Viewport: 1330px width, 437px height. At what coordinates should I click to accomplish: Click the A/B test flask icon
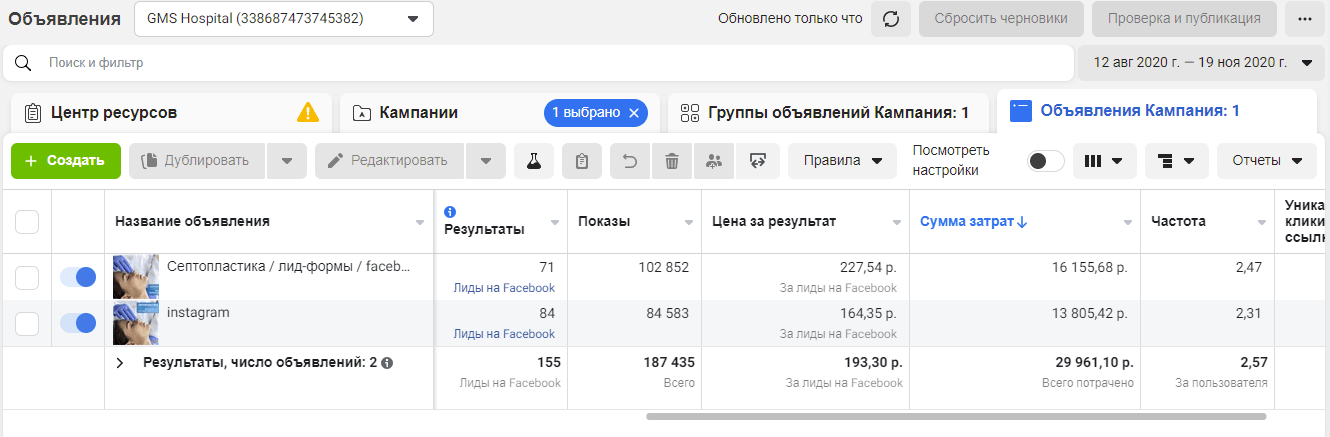pos(534,161)
